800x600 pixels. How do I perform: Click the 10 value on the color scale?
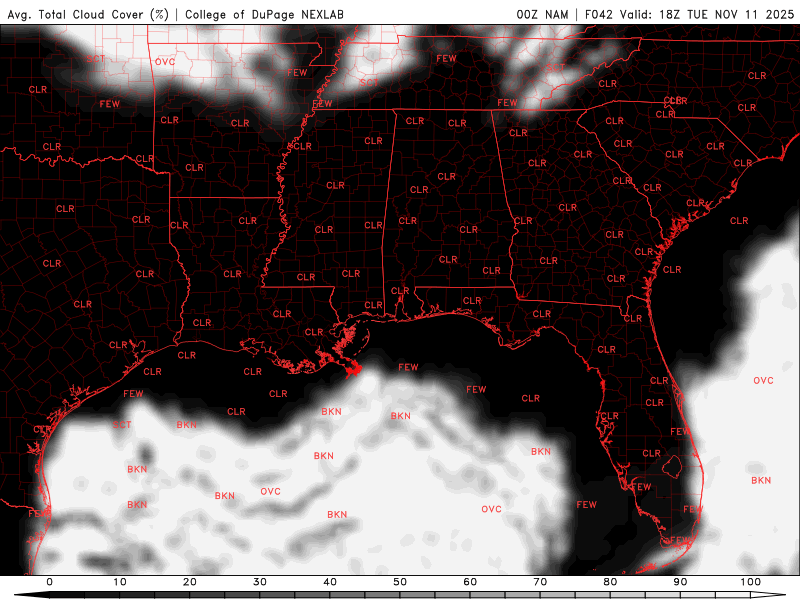(119, 582)
